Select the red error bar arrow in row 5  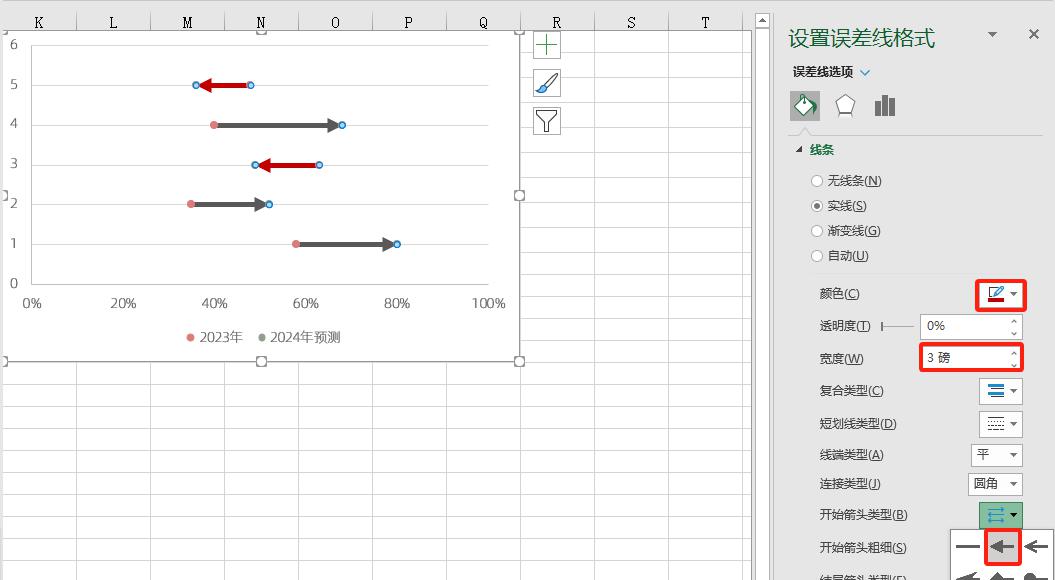point(223,85)
